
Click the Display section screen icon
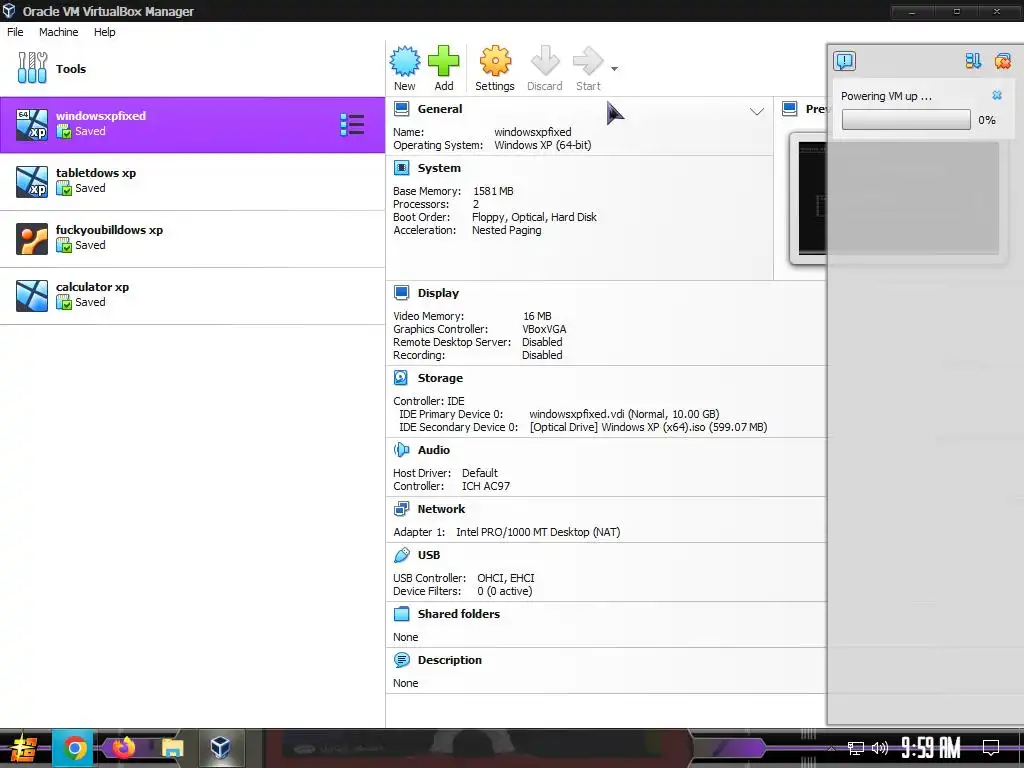(x=402, y=293)
